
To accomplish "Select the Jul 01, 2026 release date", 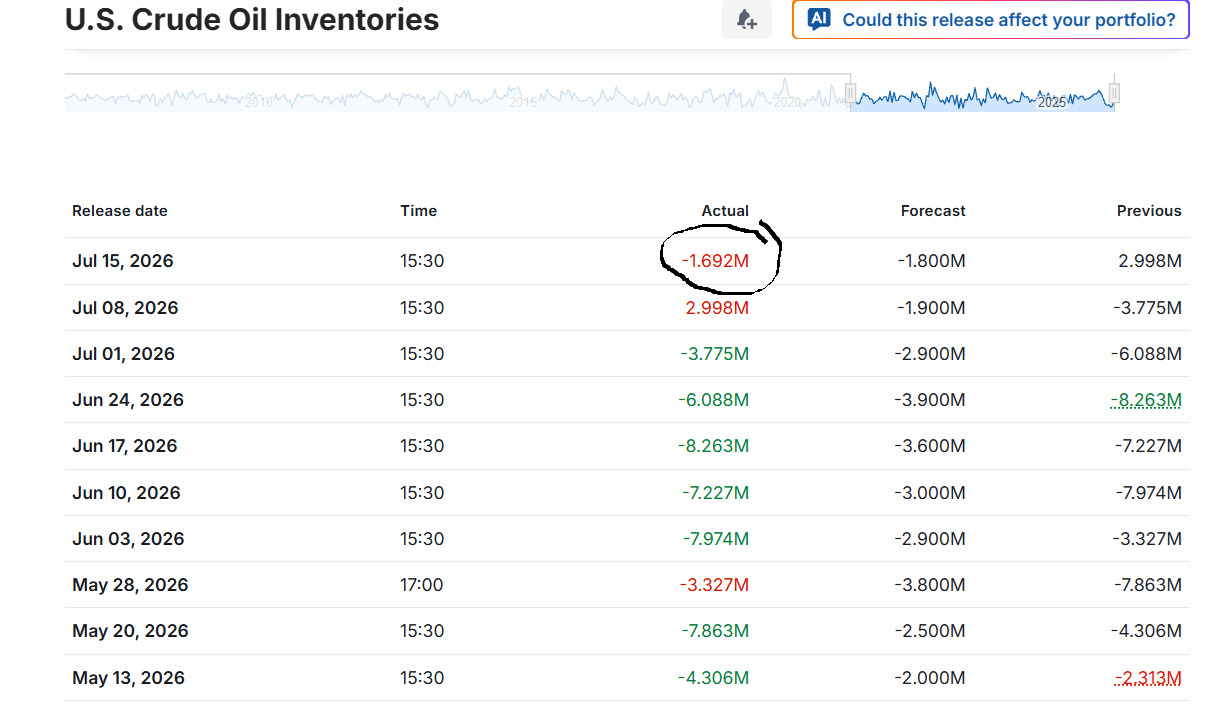I will (123, 354).
